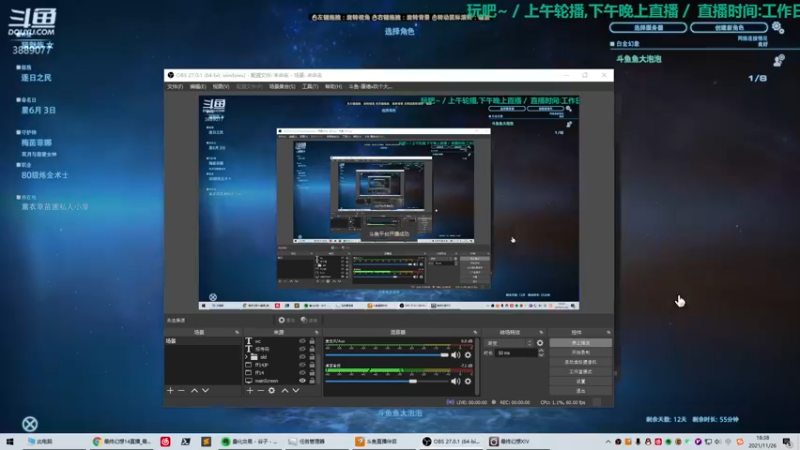Pop out the 转场特效 dock panel
Viewport: 800px width, 450px height.
[541, 332]
